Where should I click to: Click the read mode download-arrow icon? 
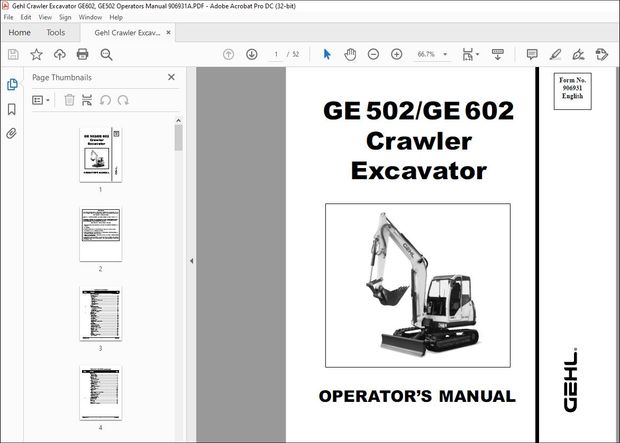(497, 54)
